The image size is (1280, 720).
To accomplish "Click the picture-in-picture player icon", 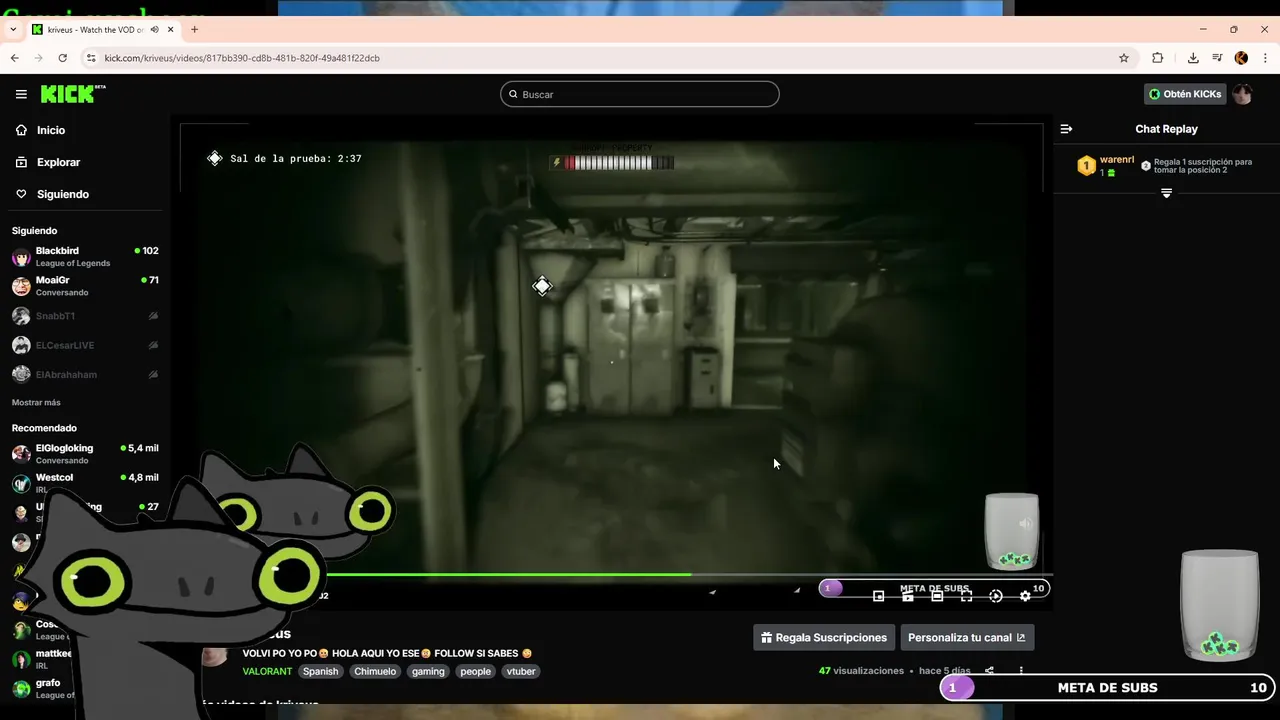I will [878, 596].
